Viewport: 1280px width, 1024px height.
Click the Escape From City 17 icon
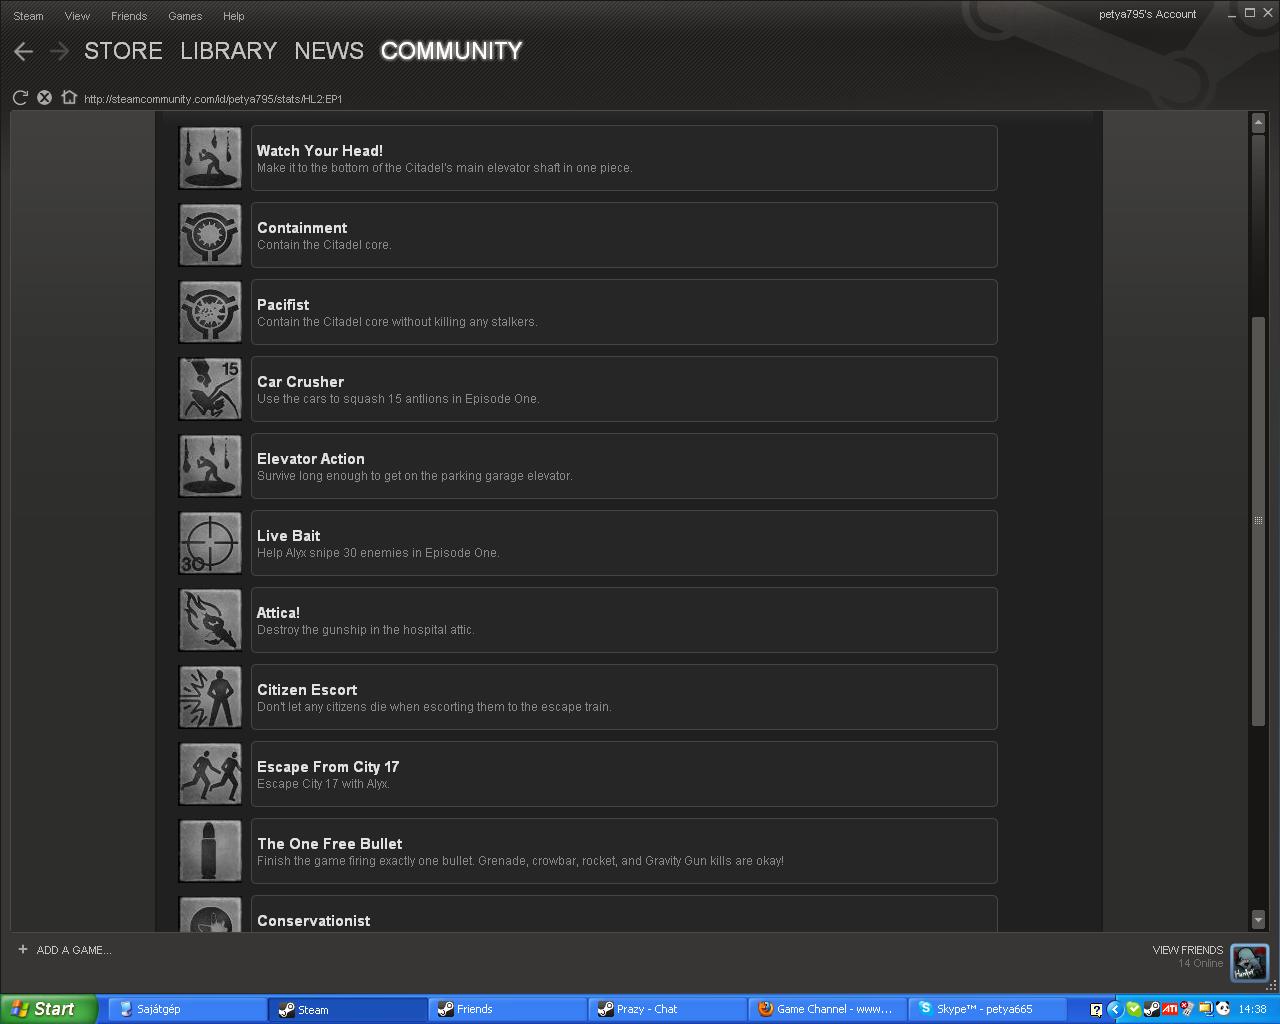click(x=210, y=774)
